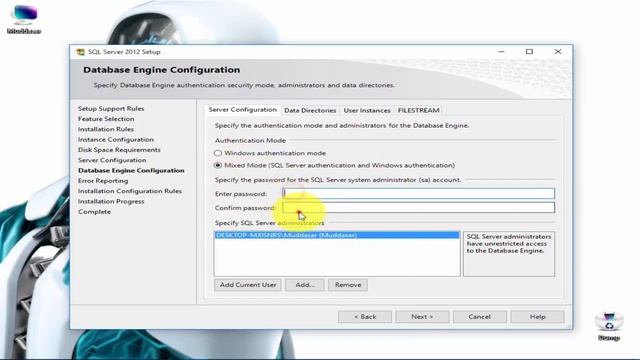Proceed with the Next > button

(422, 317)
